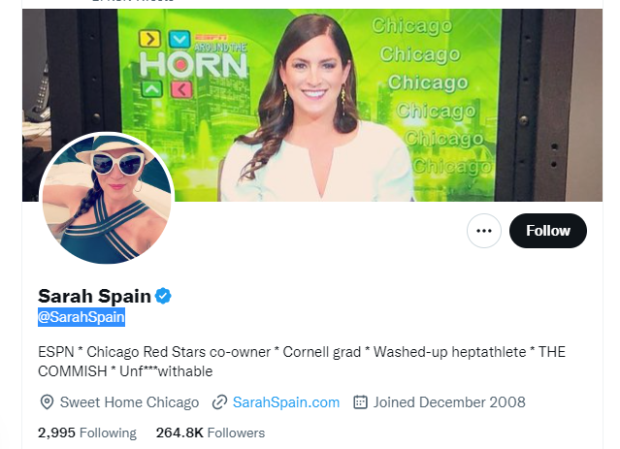Click the chain link icon beside SarahSpain.com
This screenshot has width=620, height=449.
219,402
